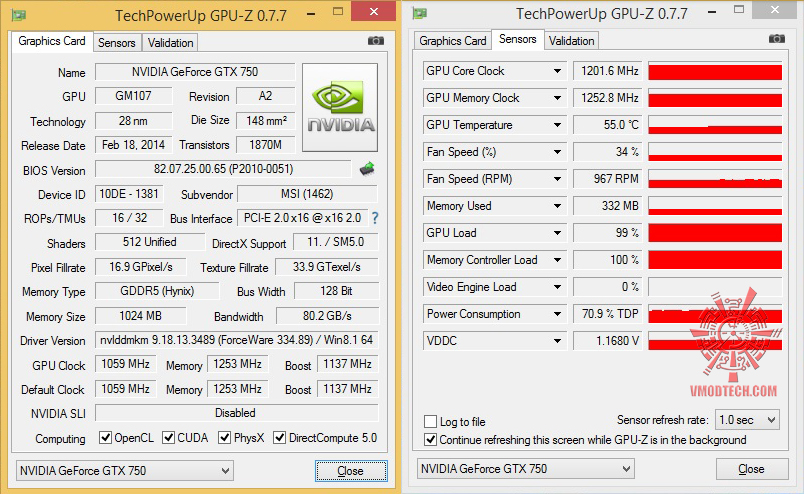Click the Bus Interface question mark icon
804x494 pixels.
[x=375, y=218]
